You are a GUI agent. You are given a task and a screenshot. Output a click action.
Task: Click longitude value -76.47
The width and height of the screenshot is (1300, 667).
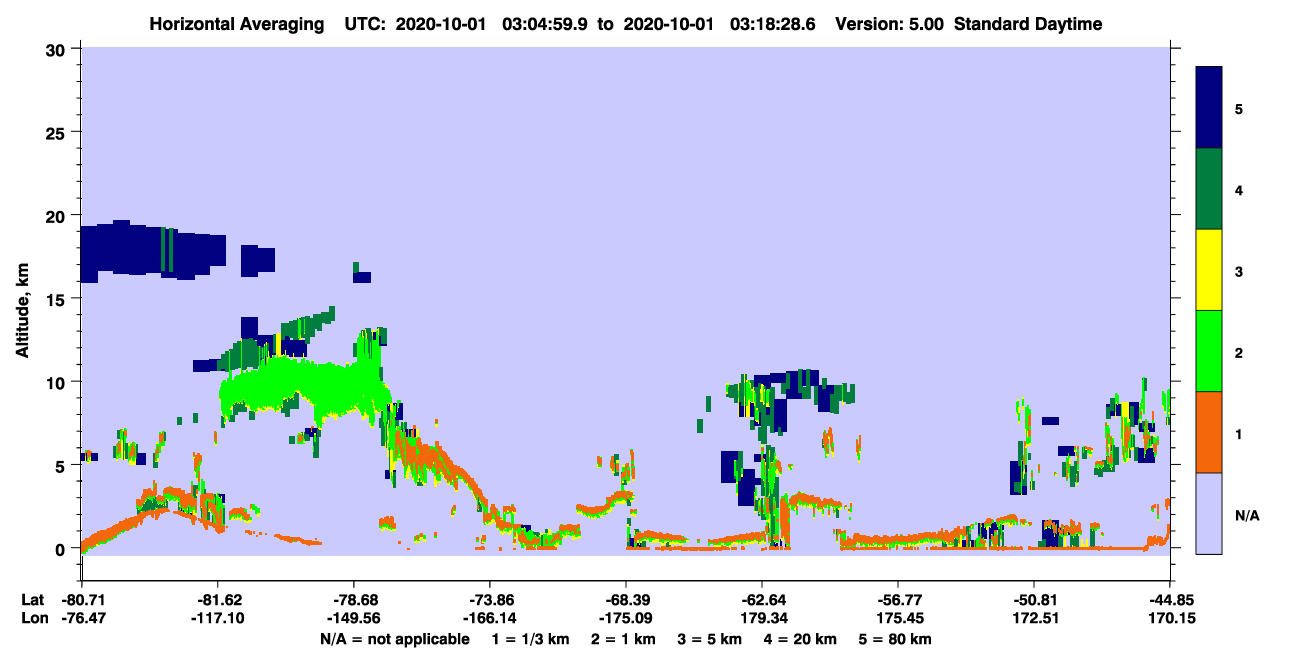point(81,618)
